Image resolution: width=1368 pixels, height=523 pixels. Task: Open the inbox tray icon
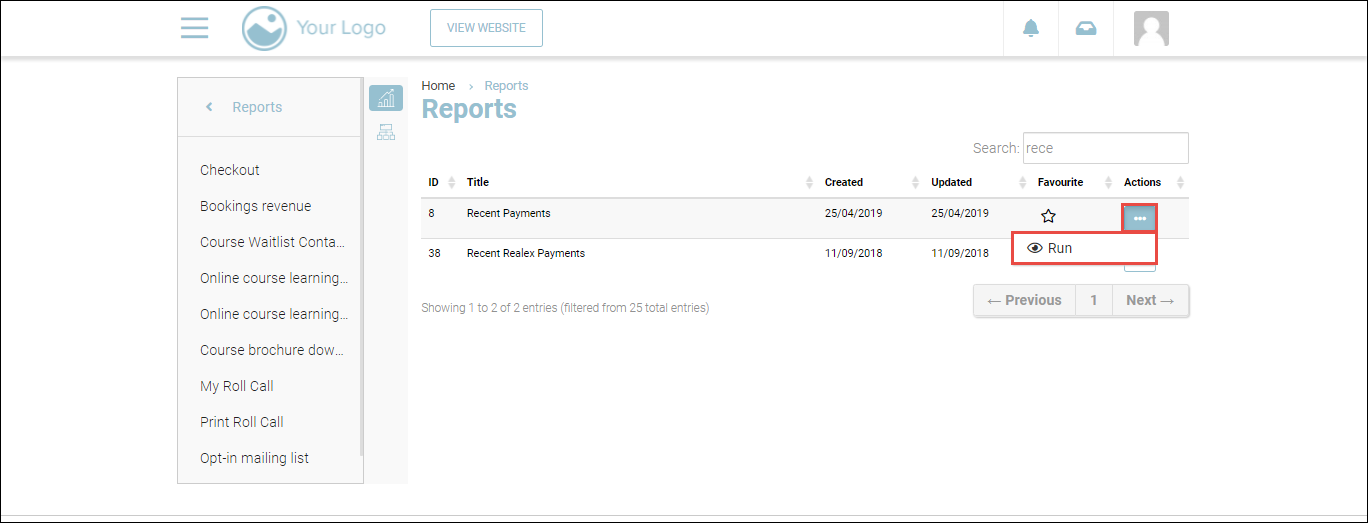[x=1085, y=28]
